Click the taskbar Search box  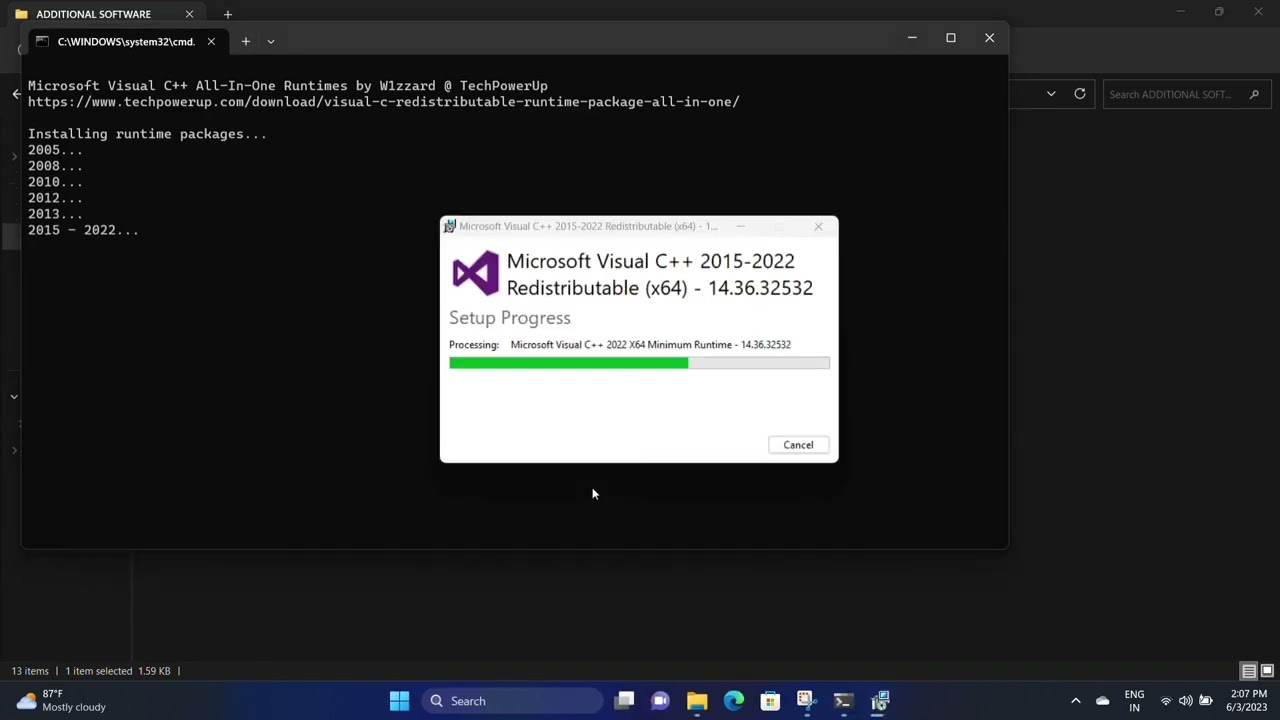(512, 701)
